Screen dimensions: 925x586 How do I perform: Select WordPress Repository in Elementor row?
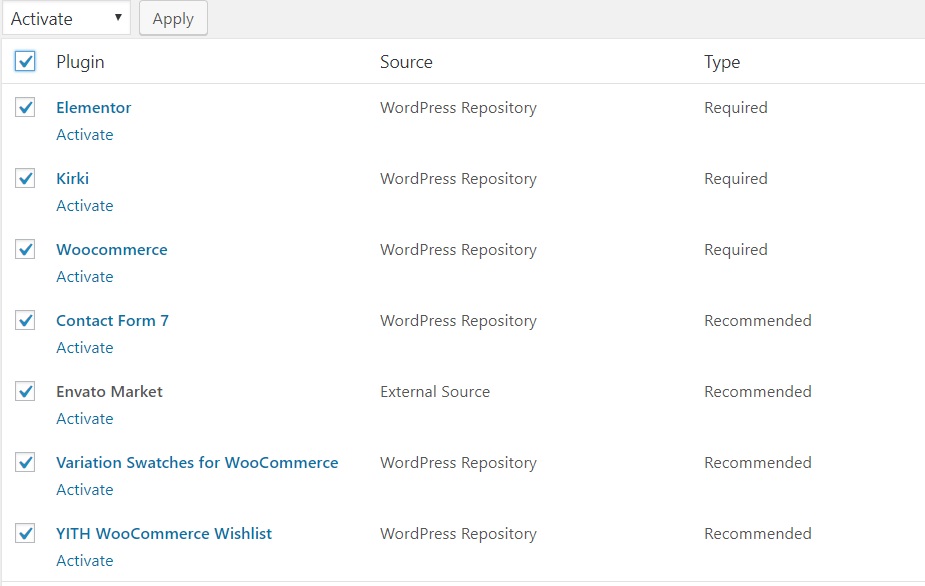458,107
